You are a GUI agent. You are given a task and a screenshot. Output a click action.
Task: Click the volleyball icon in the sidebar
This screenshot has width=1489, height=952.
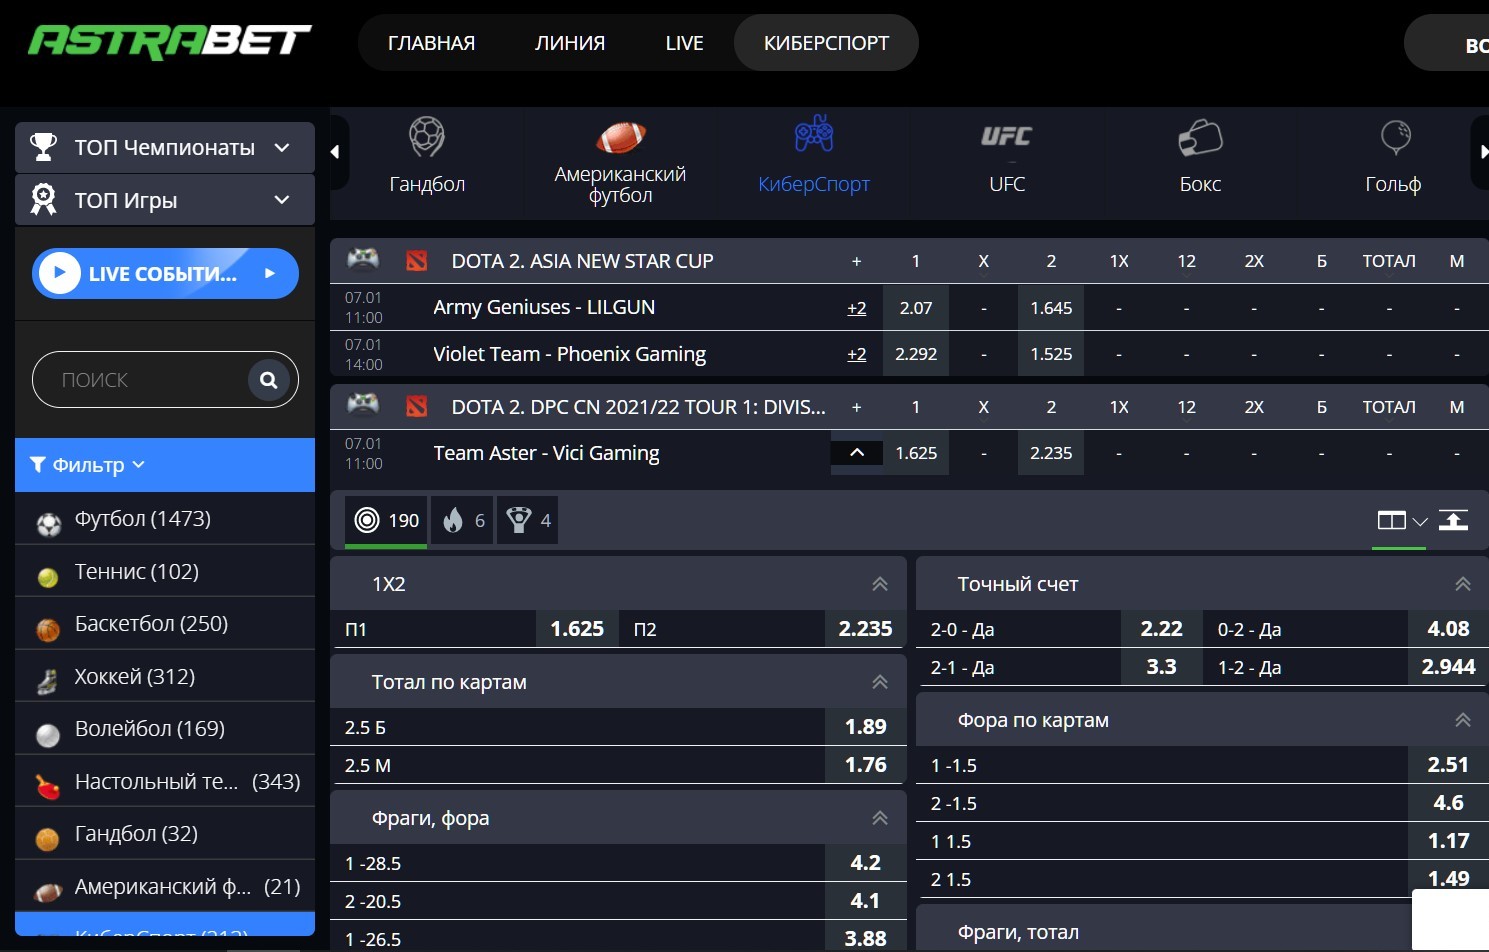48,735
